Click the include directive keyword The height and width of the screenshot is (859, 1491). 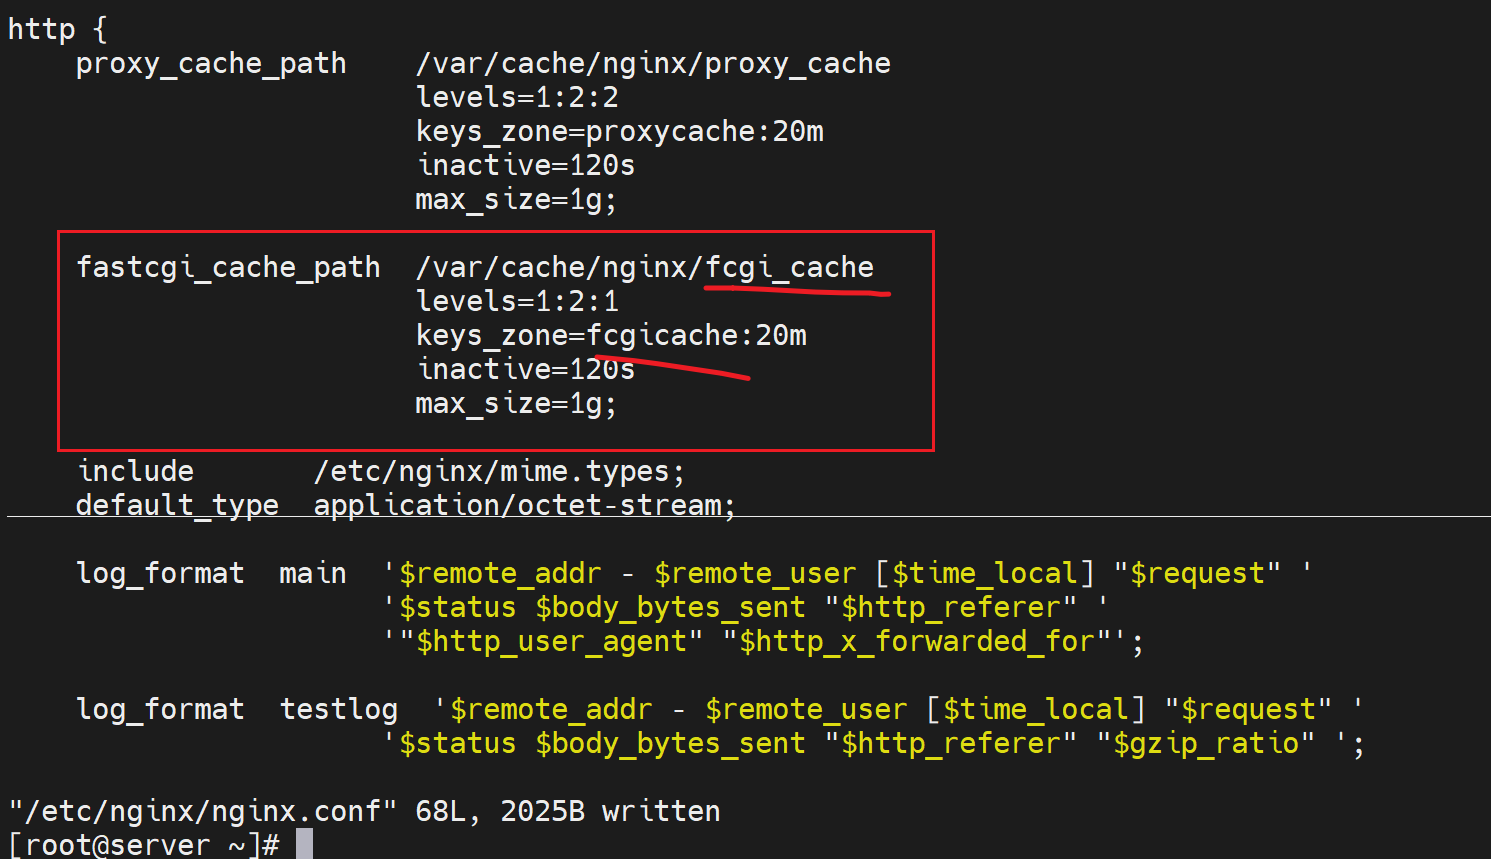135,471
